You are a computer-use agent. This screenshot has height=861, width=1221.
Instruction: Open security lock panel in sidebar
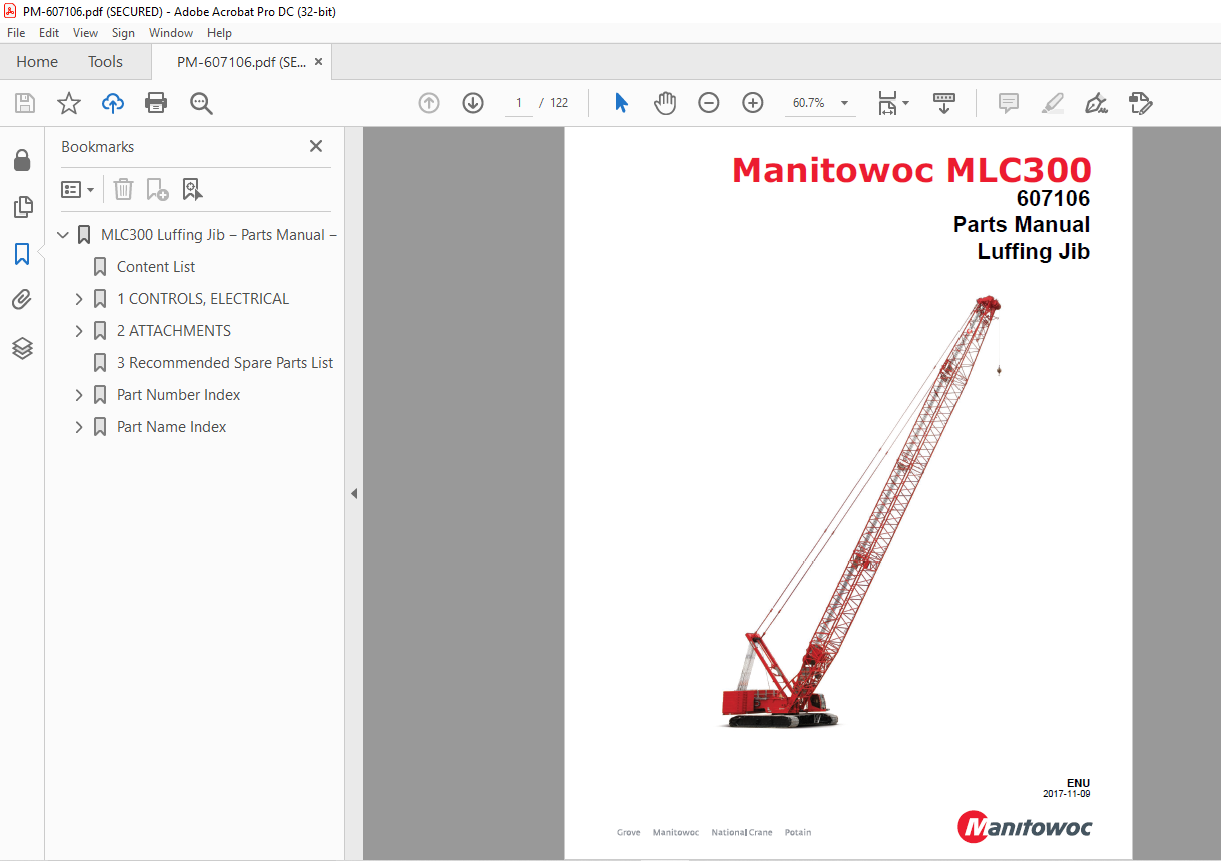(x=22, y=160)
